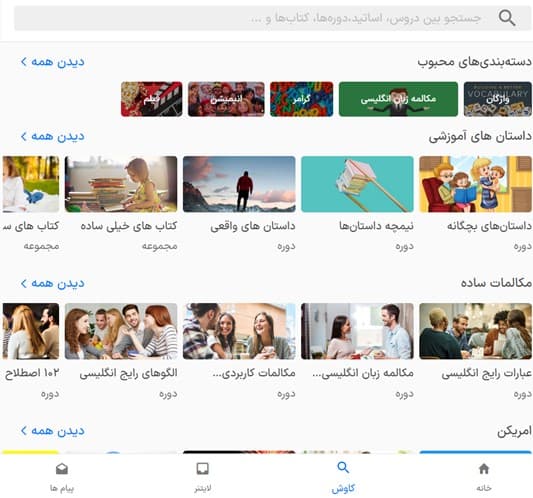
Task: Open داستان های واقعی mountain thumbnail
Action: click(x=239, y=184)
